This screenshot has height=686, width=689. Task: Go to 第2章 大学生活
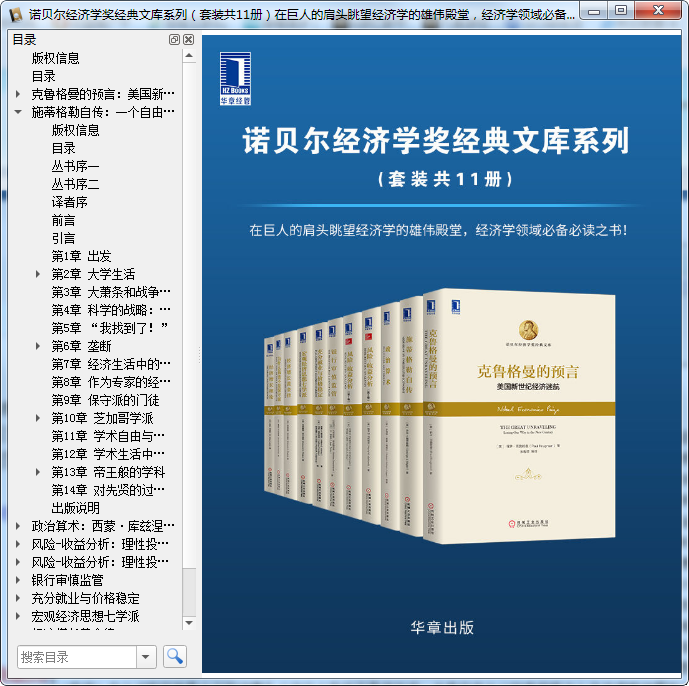pos(93,274)
